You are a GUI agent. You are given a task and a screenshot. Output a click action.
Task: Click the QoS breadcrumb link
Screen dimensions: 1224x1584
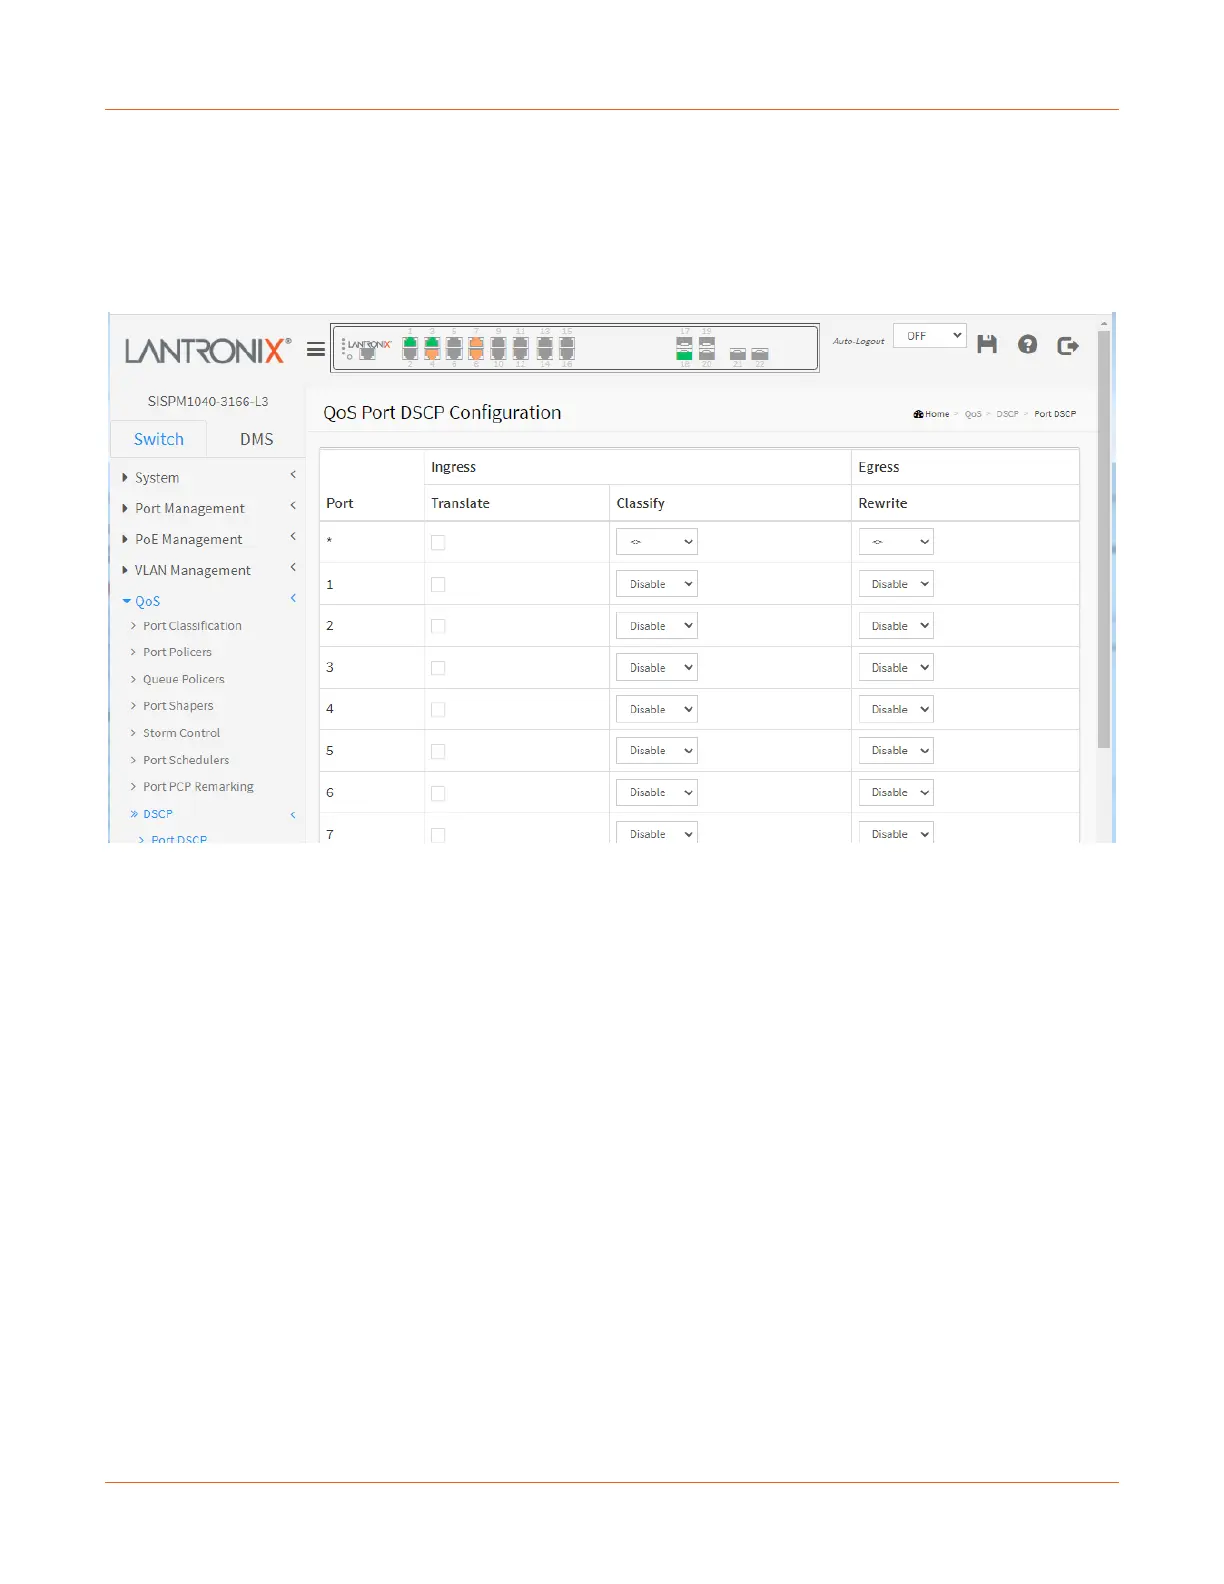(973, 414)
